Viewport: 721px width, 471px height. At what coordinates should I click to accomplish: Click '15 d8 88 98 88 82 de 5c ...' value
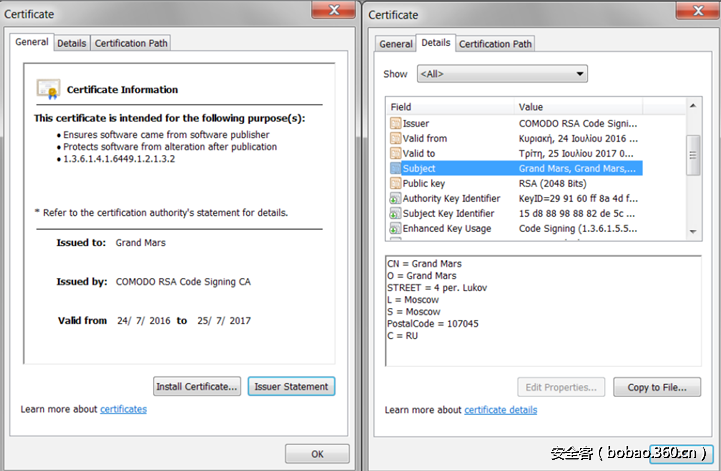(577, 214)
